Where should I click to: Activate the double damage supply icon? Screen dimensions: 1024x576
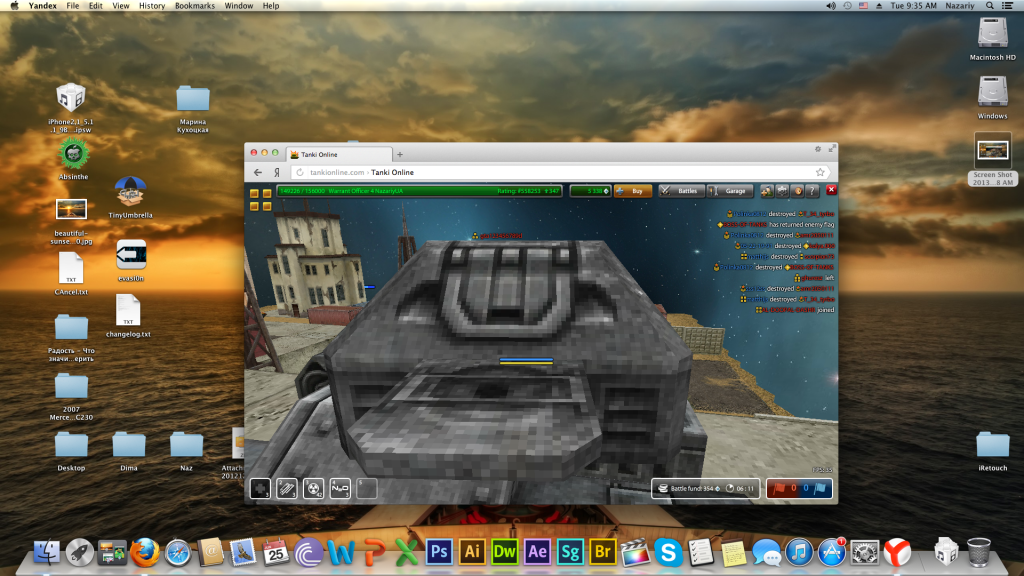[313, 488]
